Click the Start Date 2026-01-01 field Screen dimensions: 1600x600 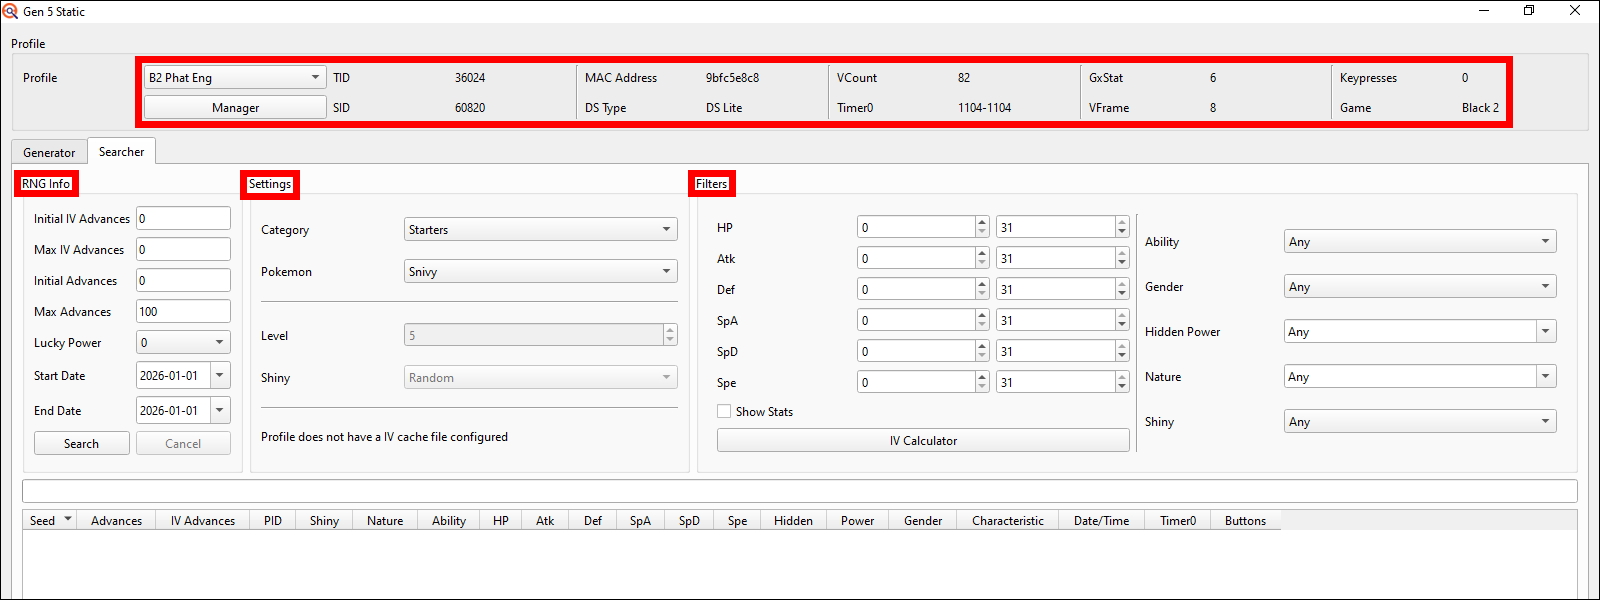tap(173, 375)
